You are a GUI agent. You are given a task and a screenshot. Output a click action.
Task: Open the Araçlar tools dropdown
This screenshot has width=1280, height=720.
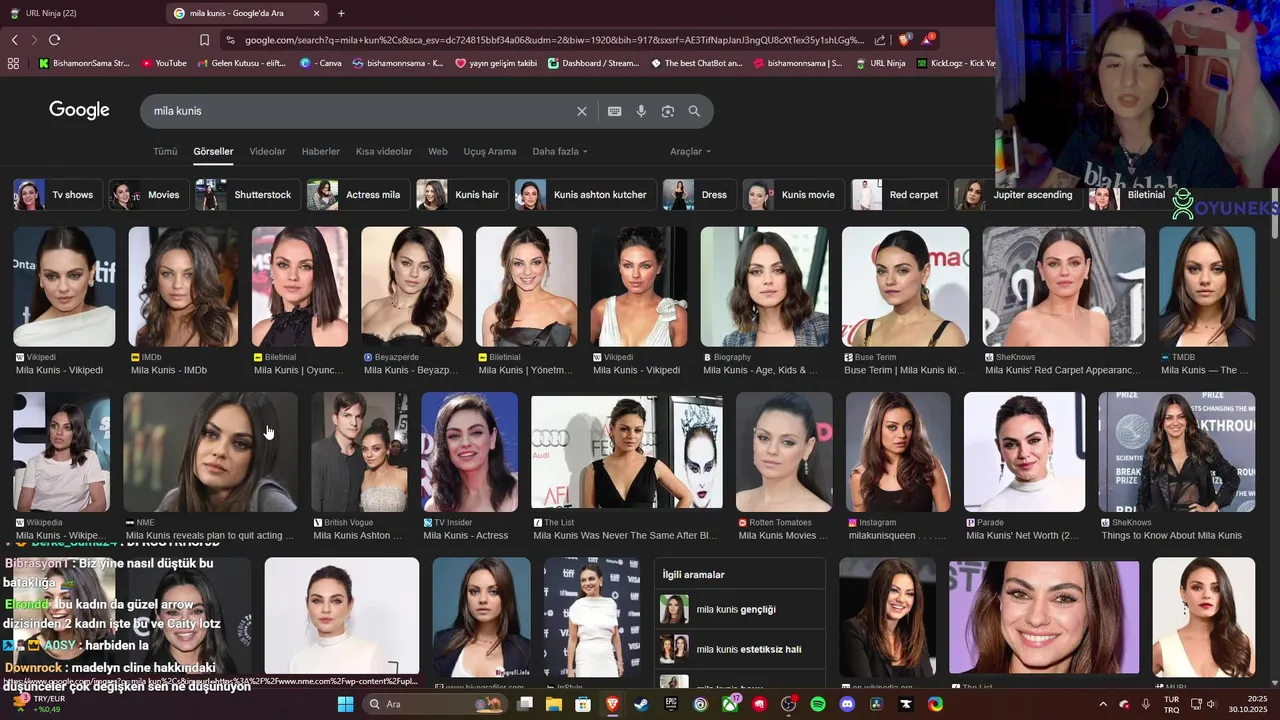690,152
